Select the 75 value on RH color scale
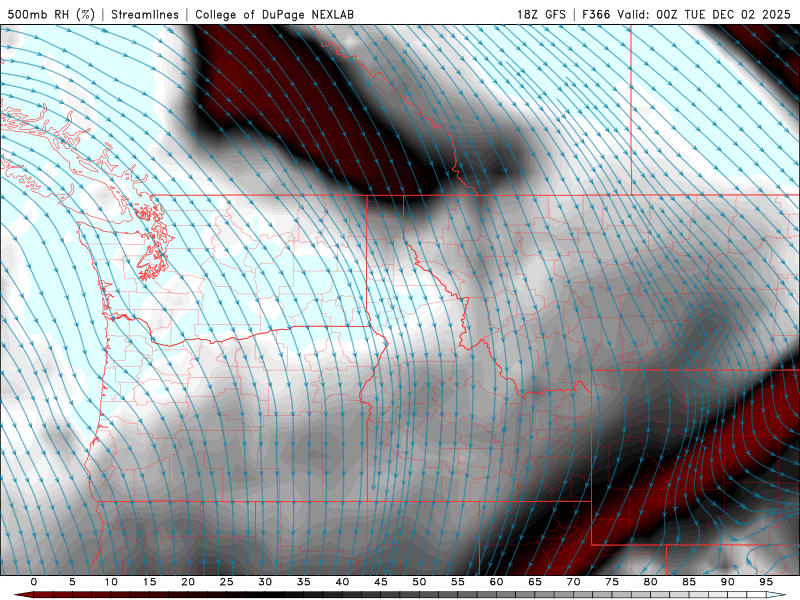This screenshot has height=600, width=800. (612, 582)
